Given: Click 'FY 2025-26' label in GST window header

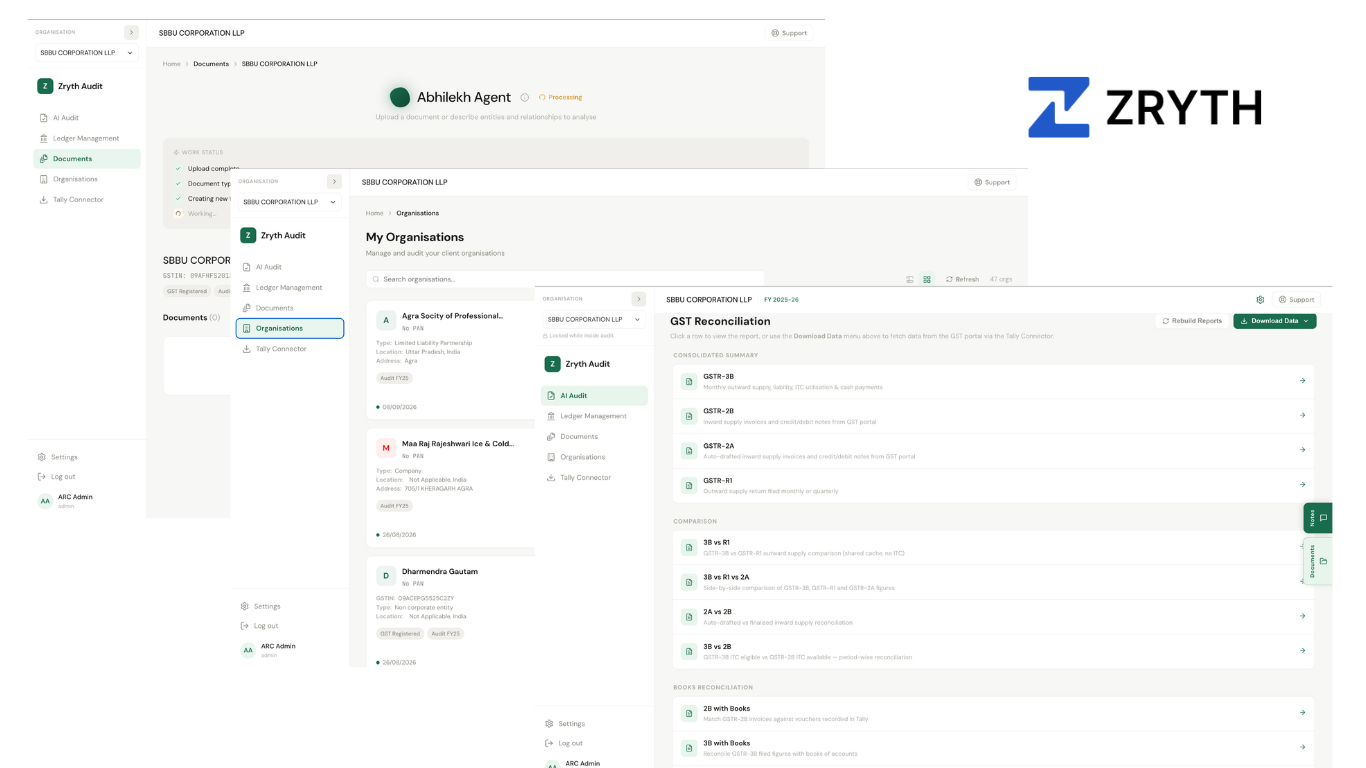Looking at the screenshot, I should pyautogui.click(x=781, y=299).
